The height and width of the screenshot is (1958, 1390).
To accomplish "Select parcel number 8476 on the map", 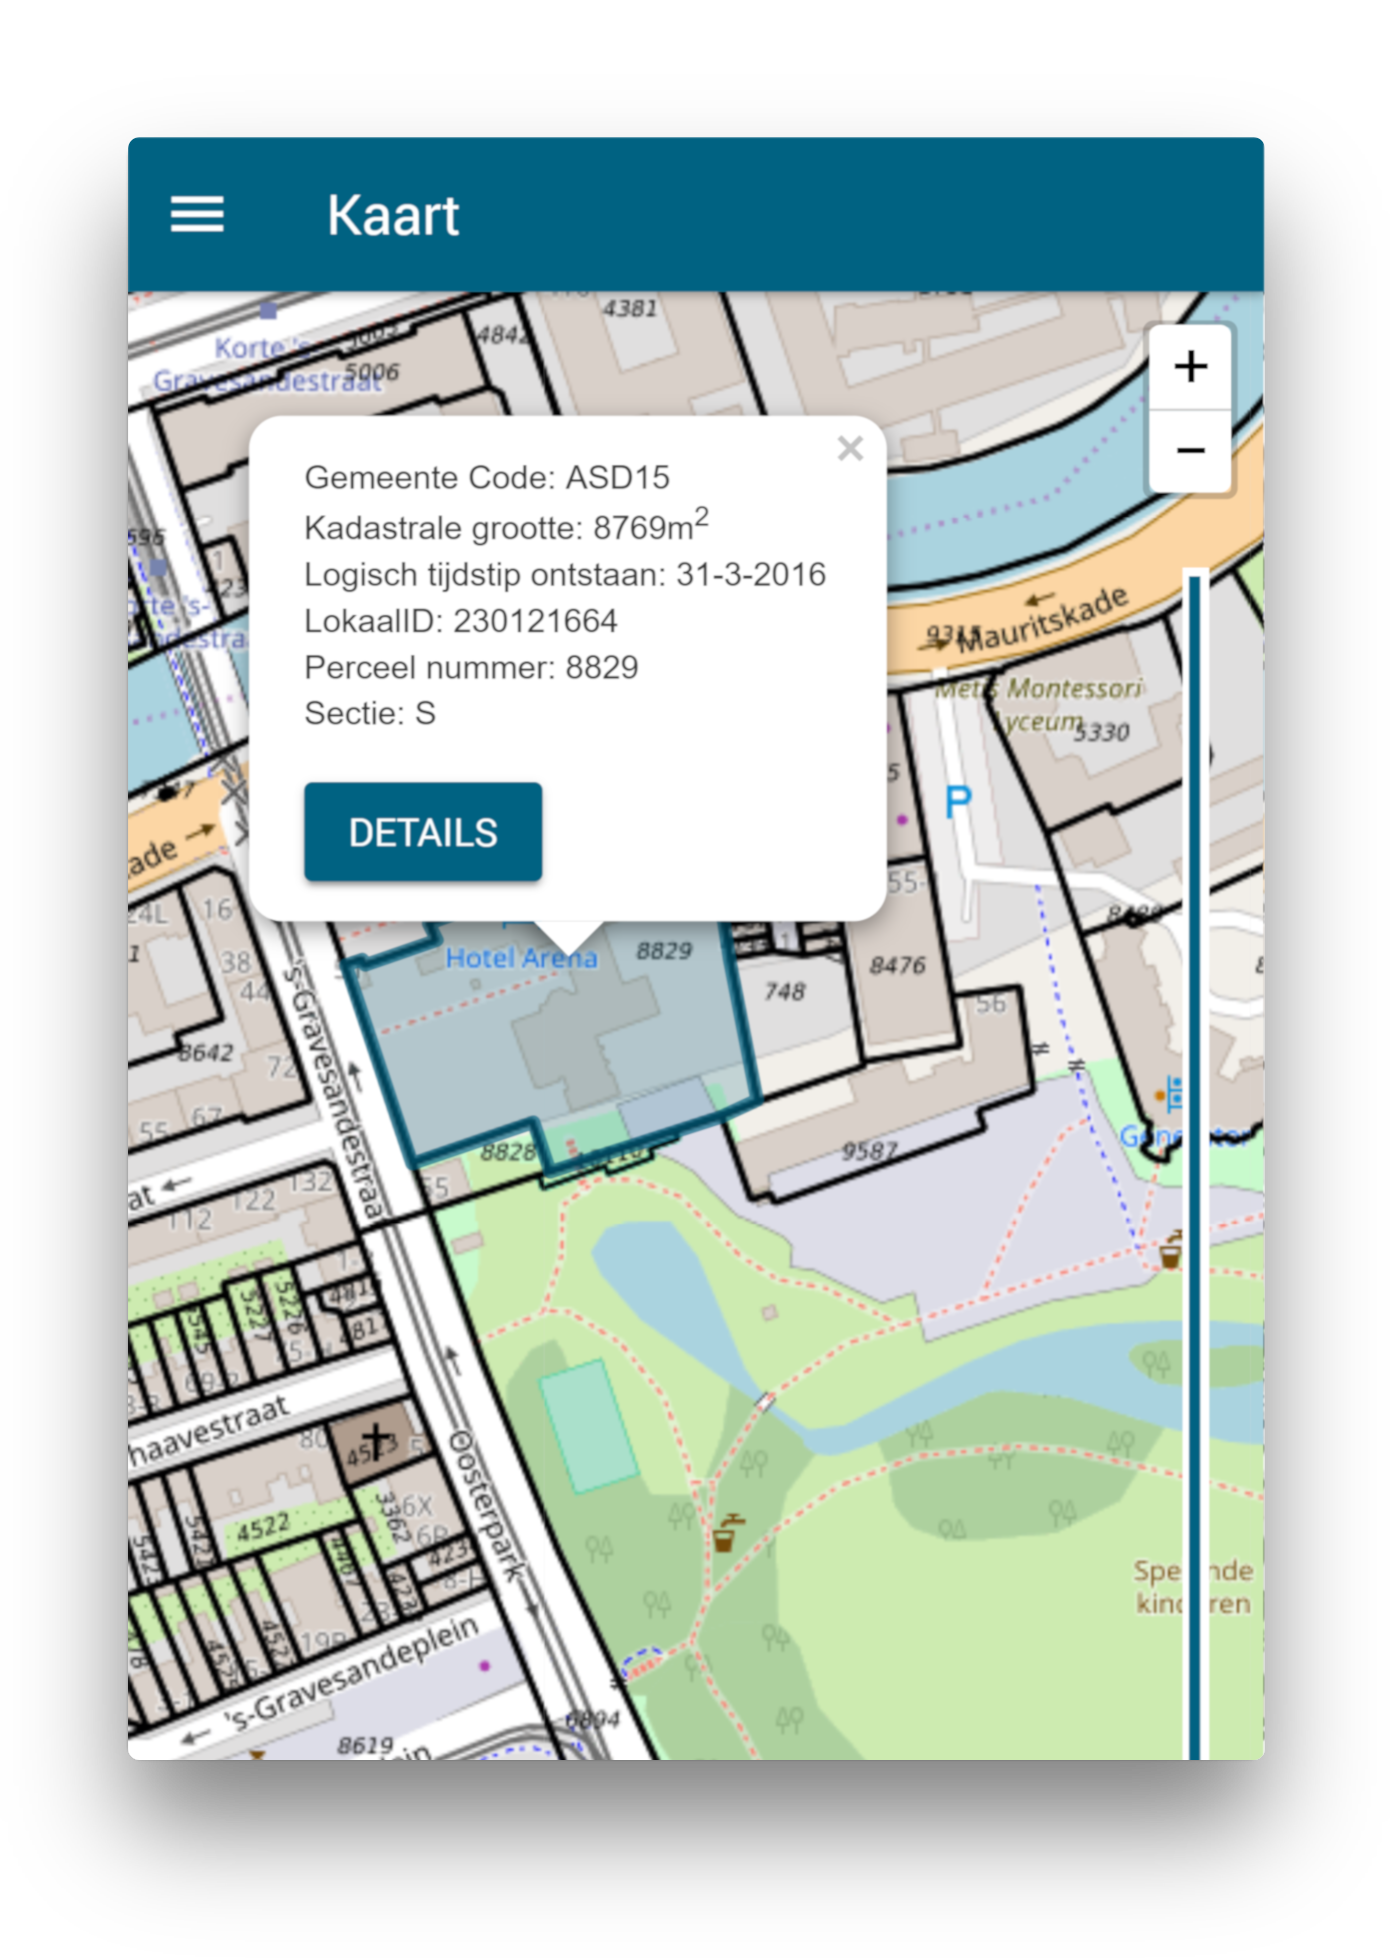I will [897, 965].
